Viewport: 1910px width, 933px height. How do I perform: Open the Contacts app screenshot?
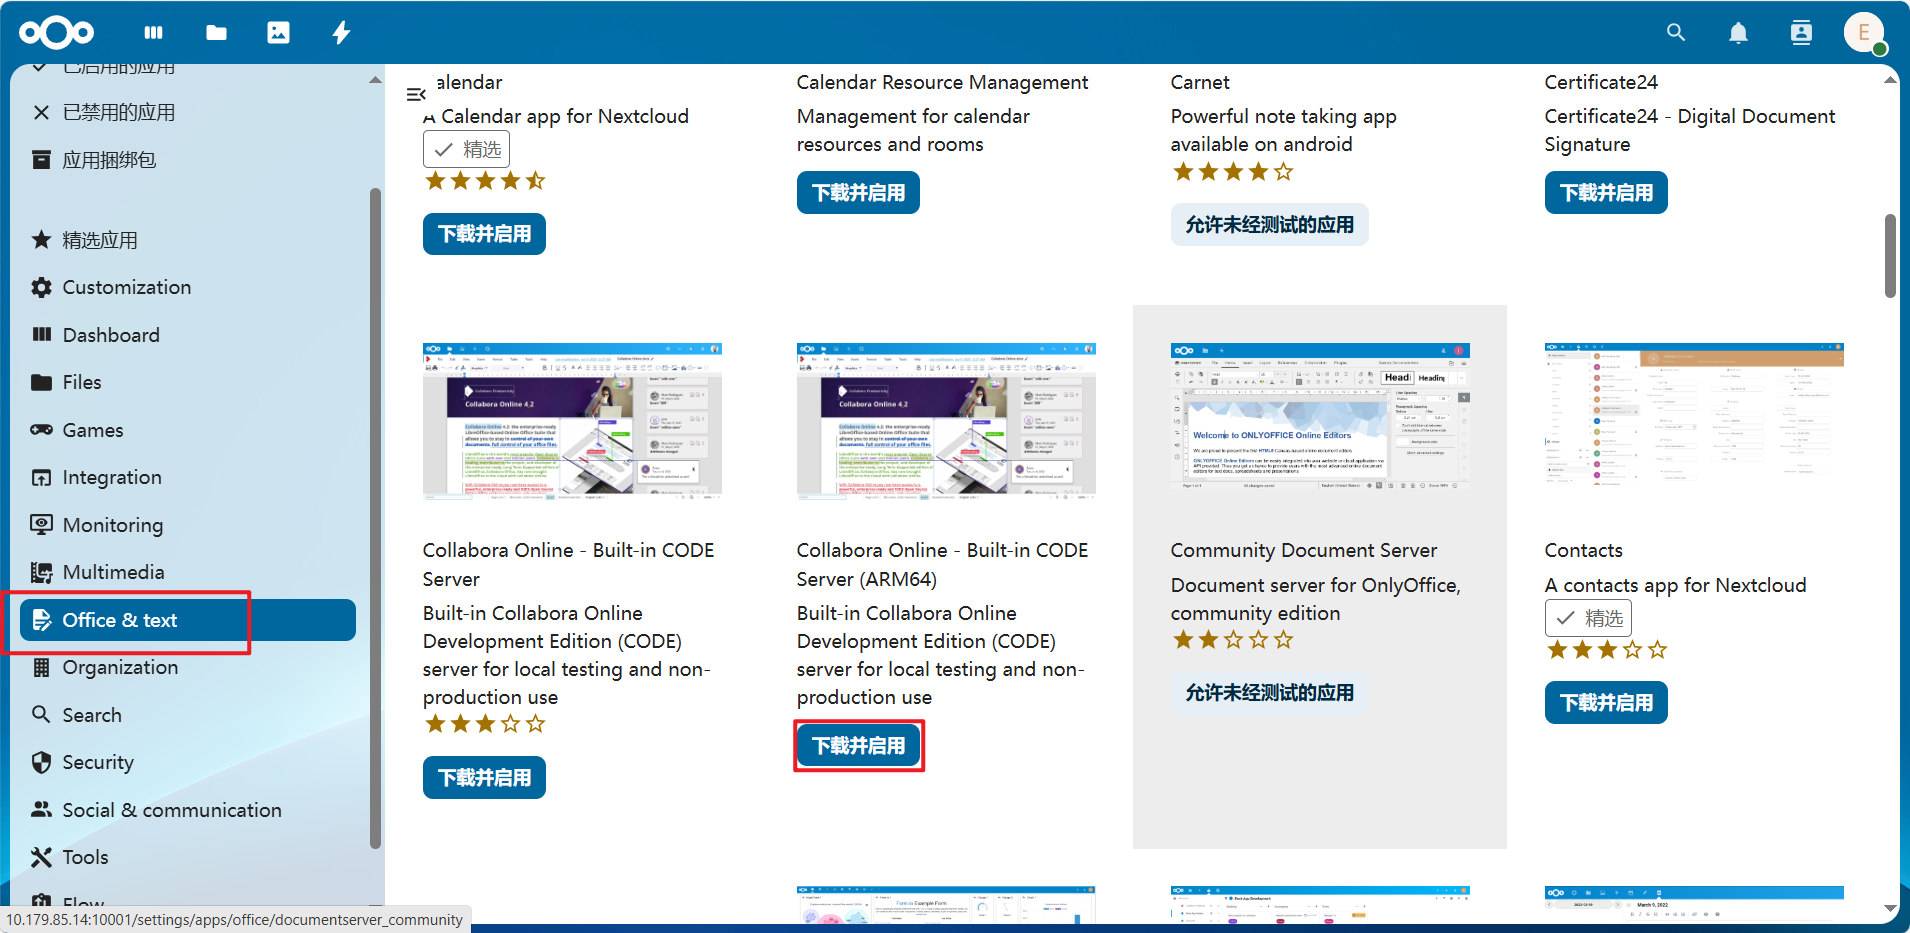point(1694,416)
